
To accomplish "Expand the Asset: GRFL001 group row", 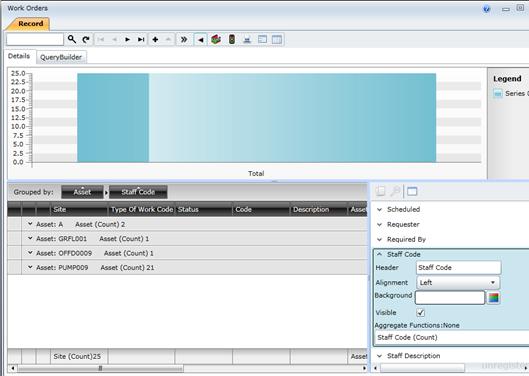I will pyautogui.click(x=30, y=238).
